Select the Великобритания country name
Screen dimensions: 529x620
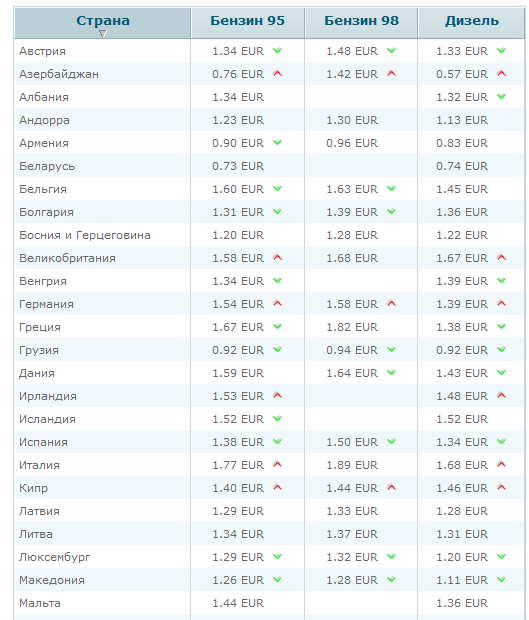pos(67,258)
